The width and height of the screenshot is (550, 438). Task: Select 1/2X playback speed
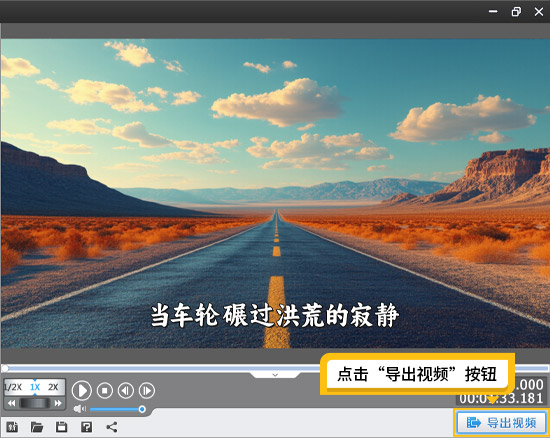point(13,387)
